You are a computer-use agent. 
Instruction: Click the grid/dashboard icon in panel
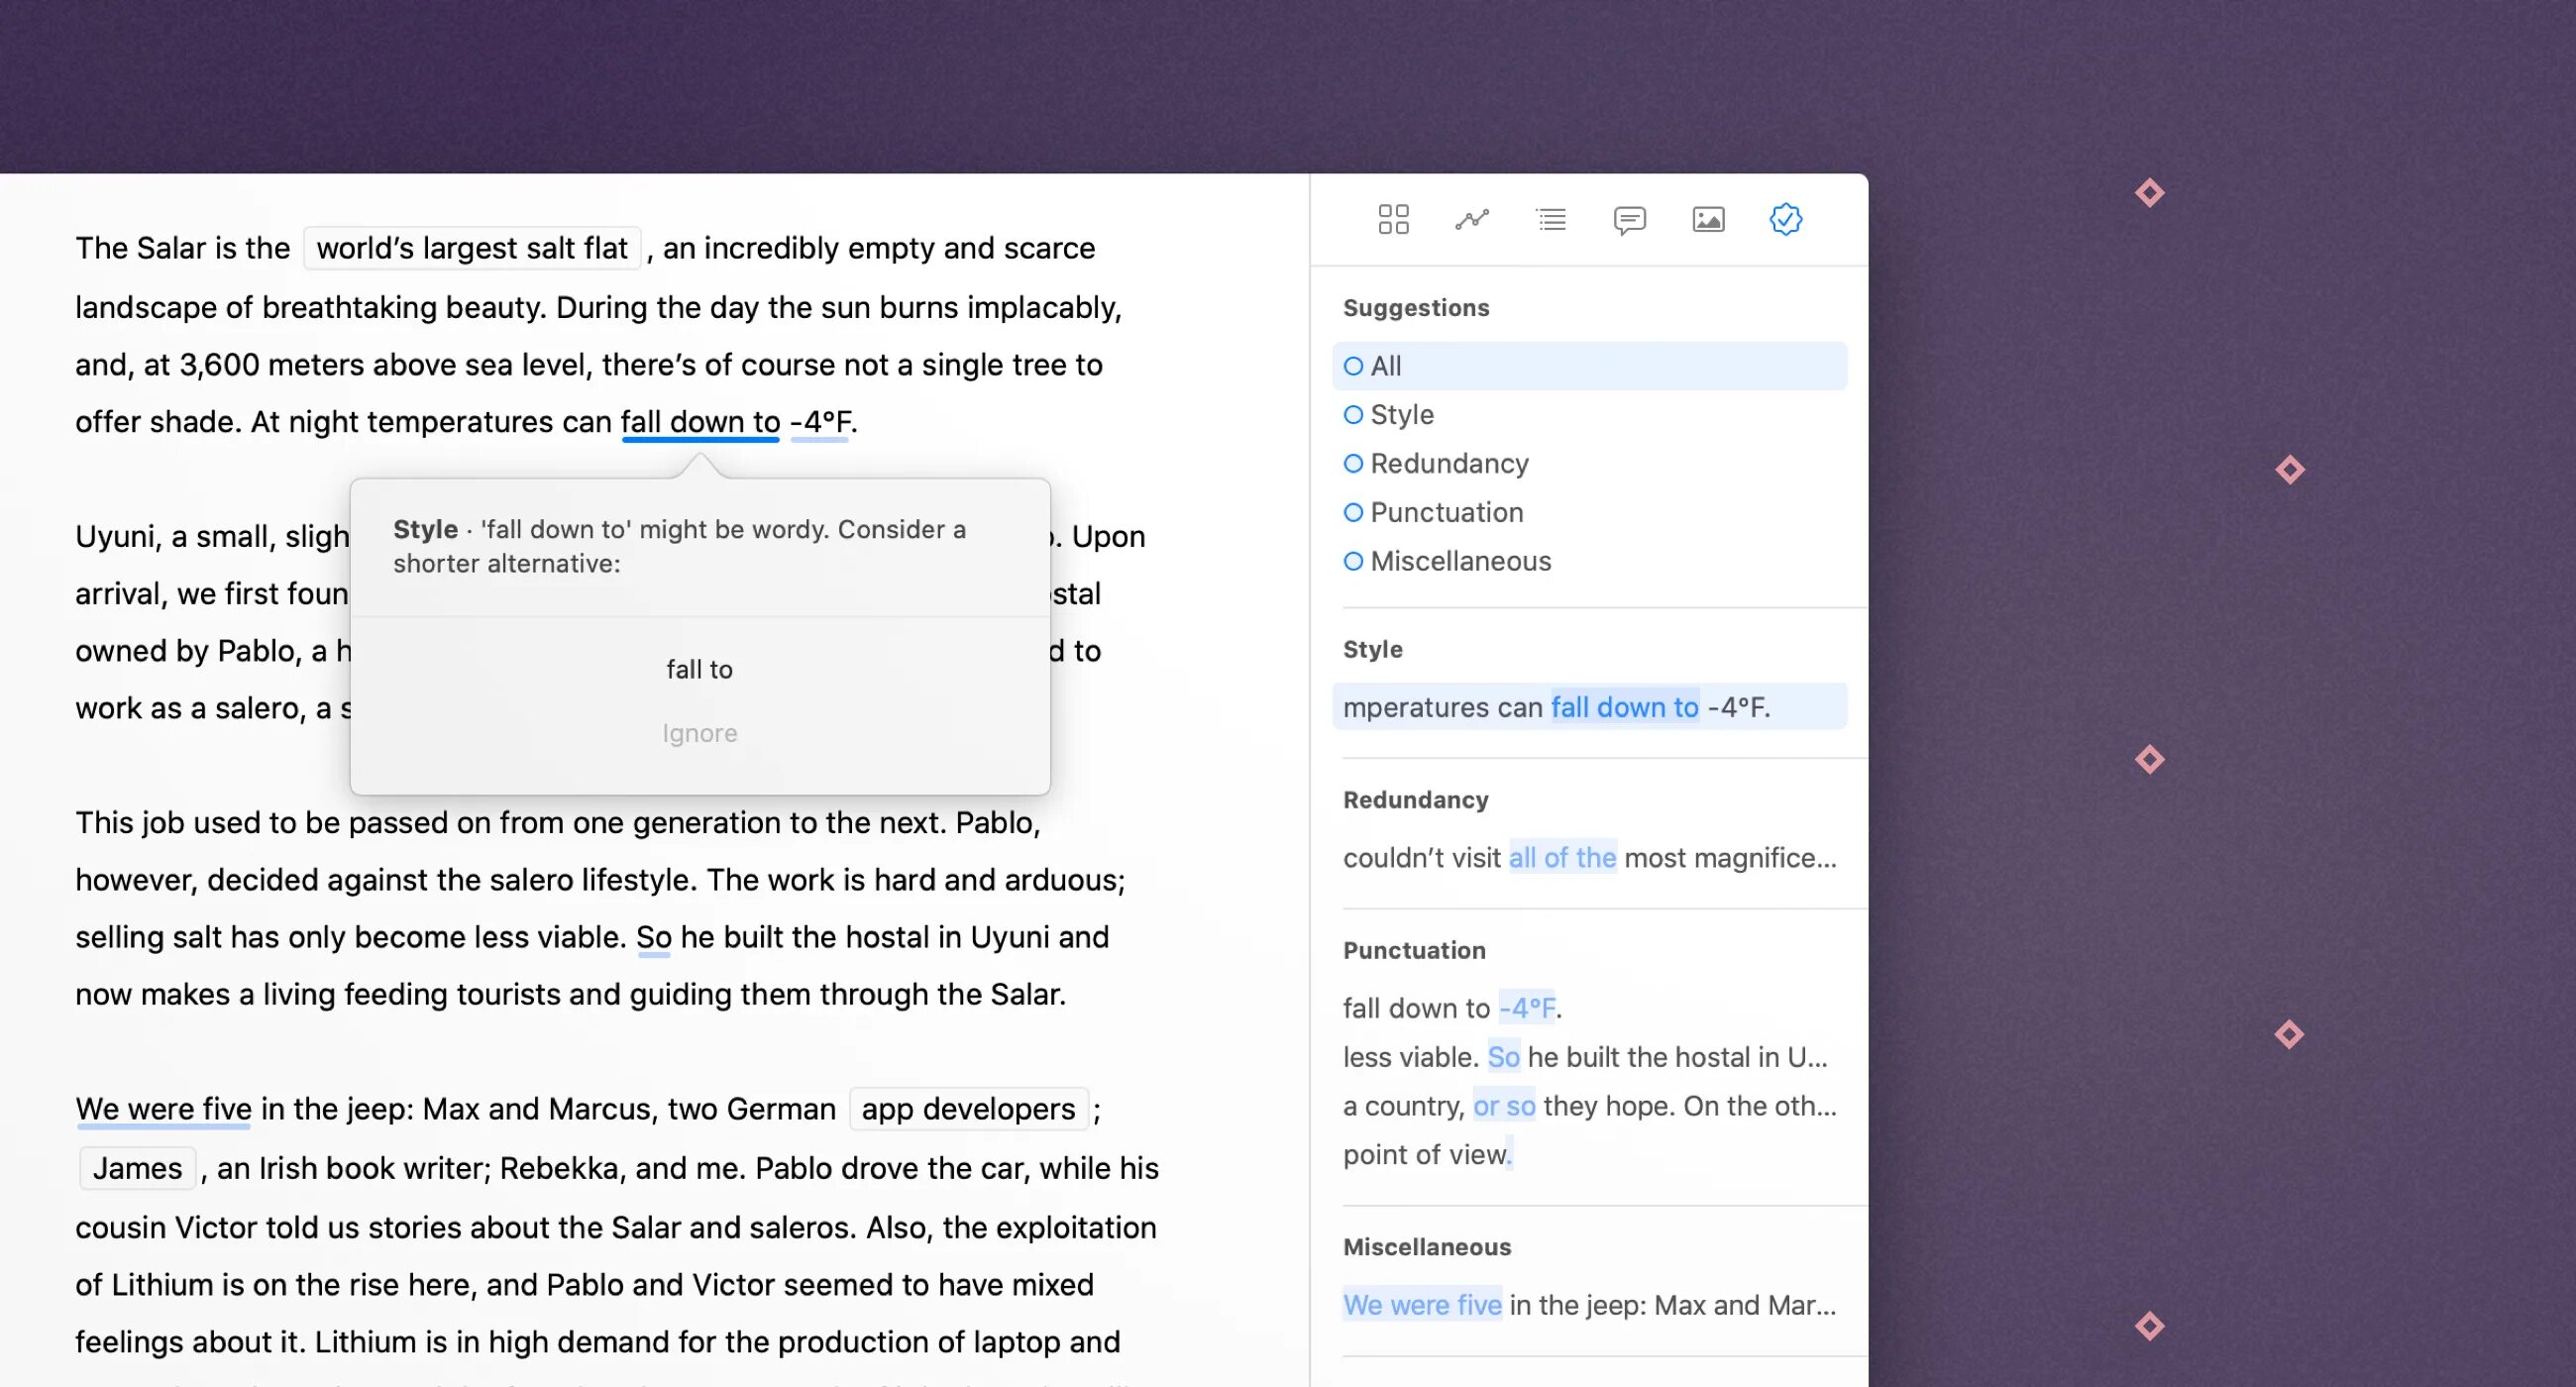coord(1392,217)
